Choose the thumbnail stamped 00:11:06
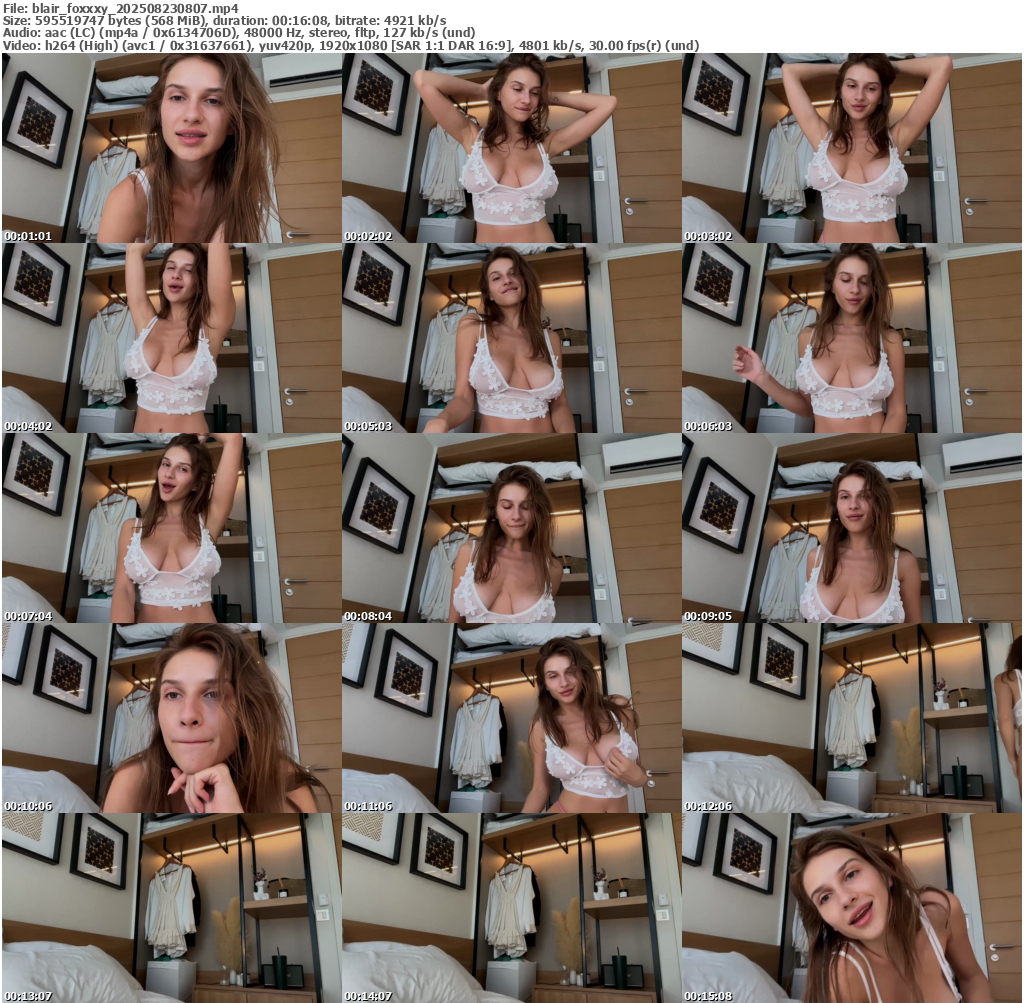The image size is (1024, 1003). (x=512, y=718)
